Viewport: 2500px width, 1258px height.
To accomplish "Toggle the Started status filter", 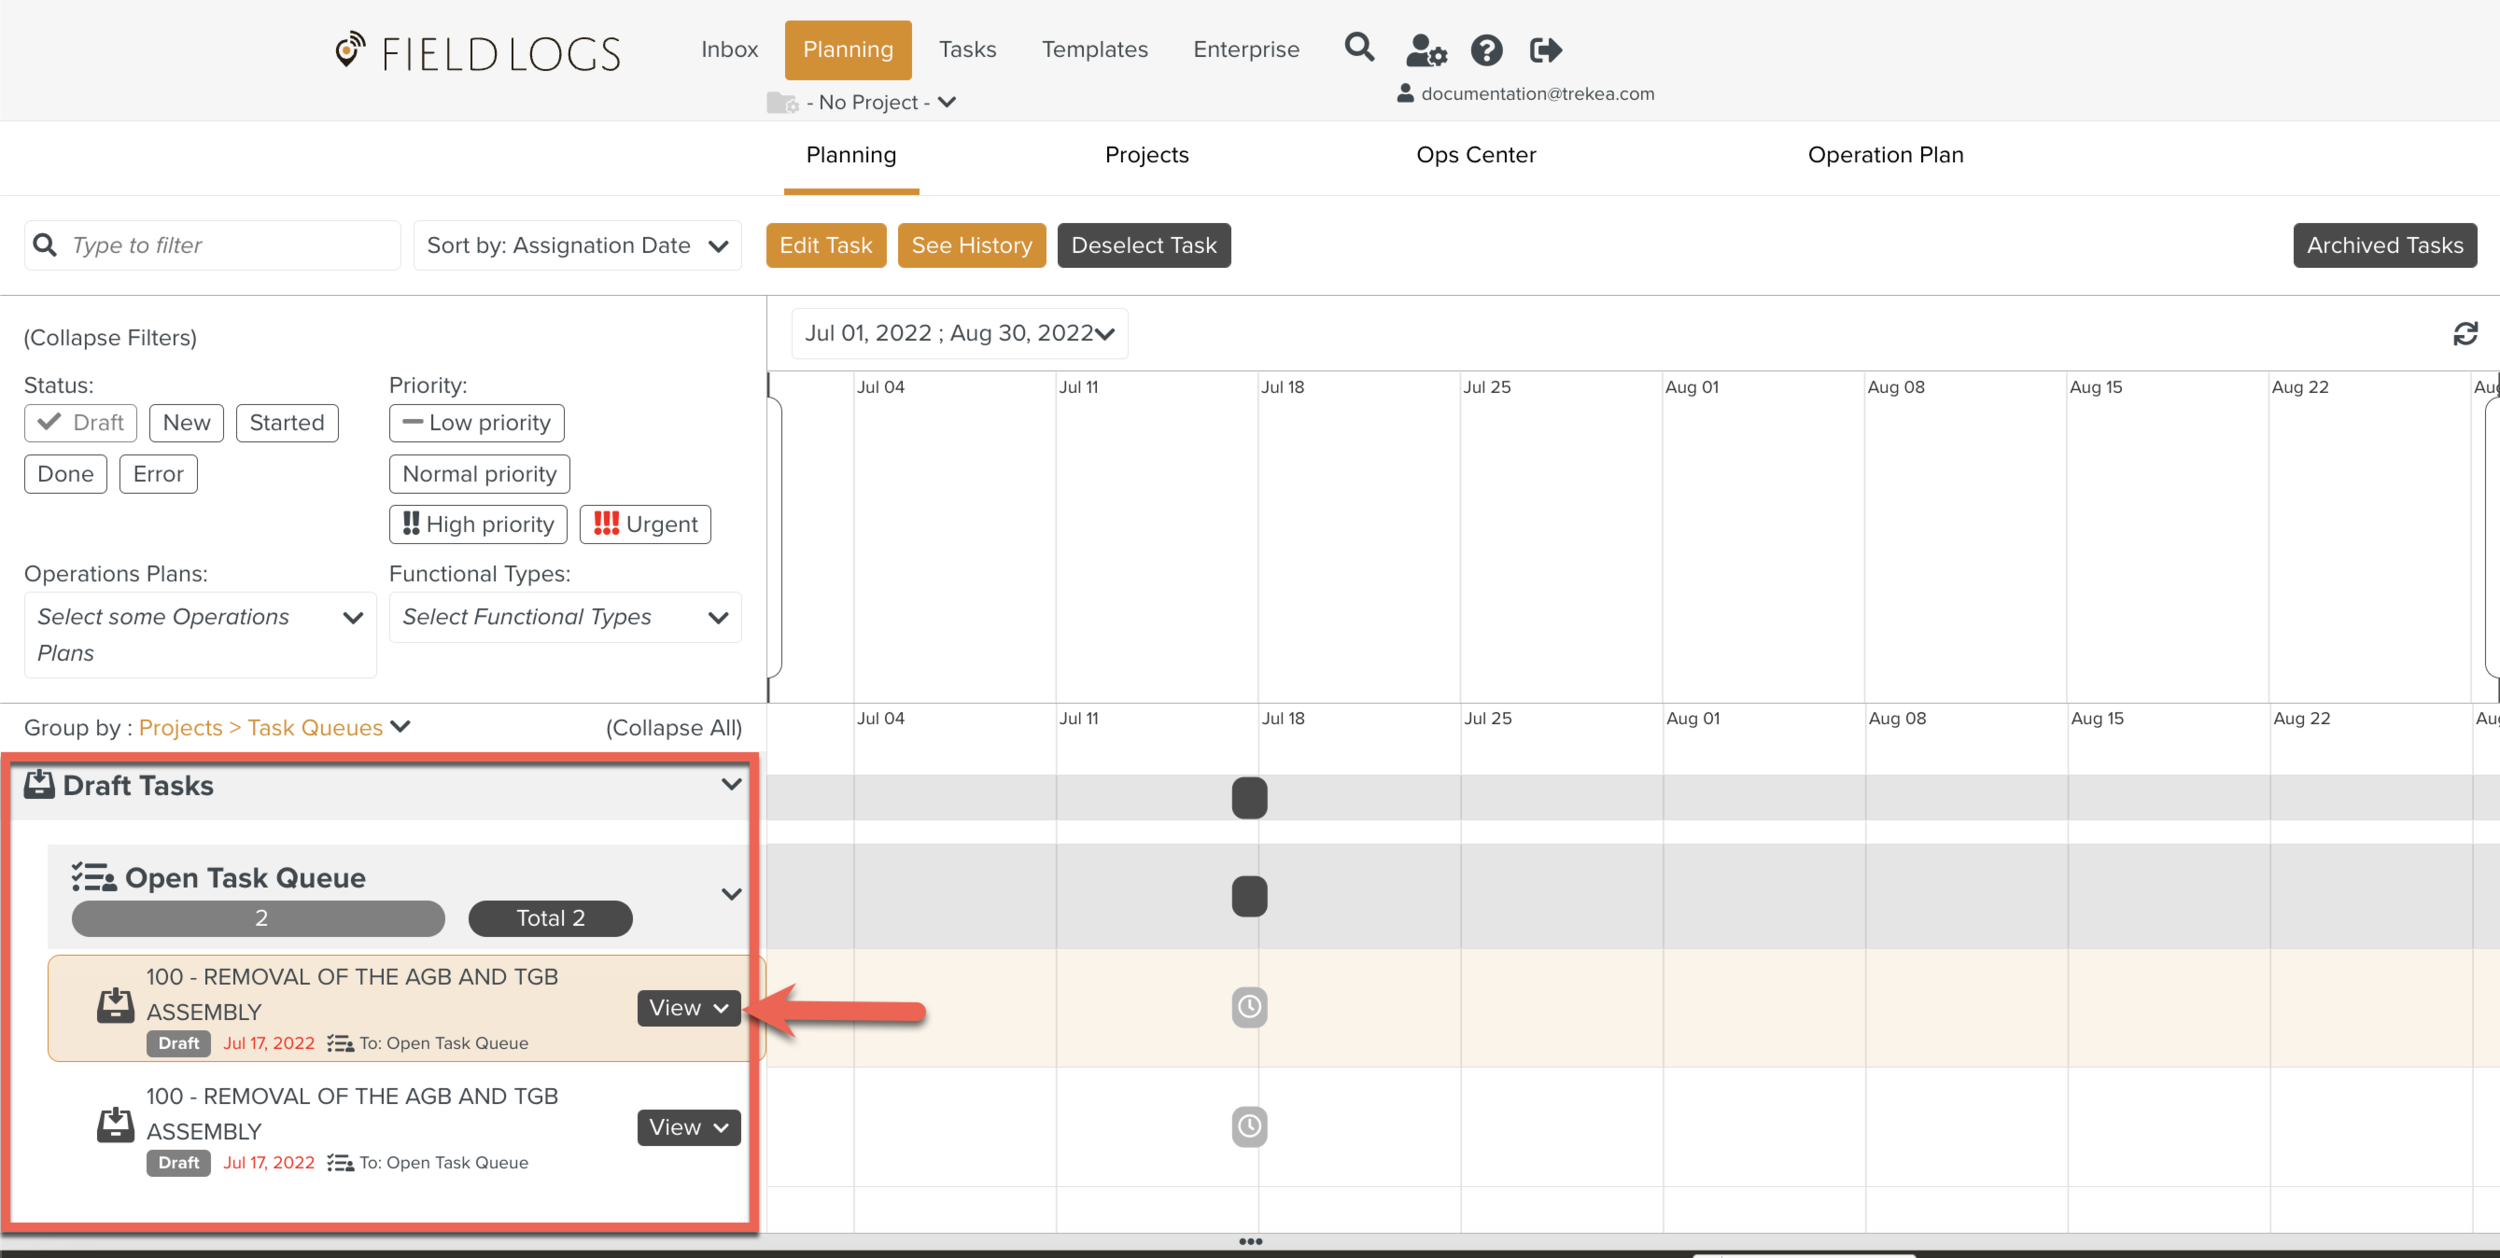I will click(x=287, y=423).
